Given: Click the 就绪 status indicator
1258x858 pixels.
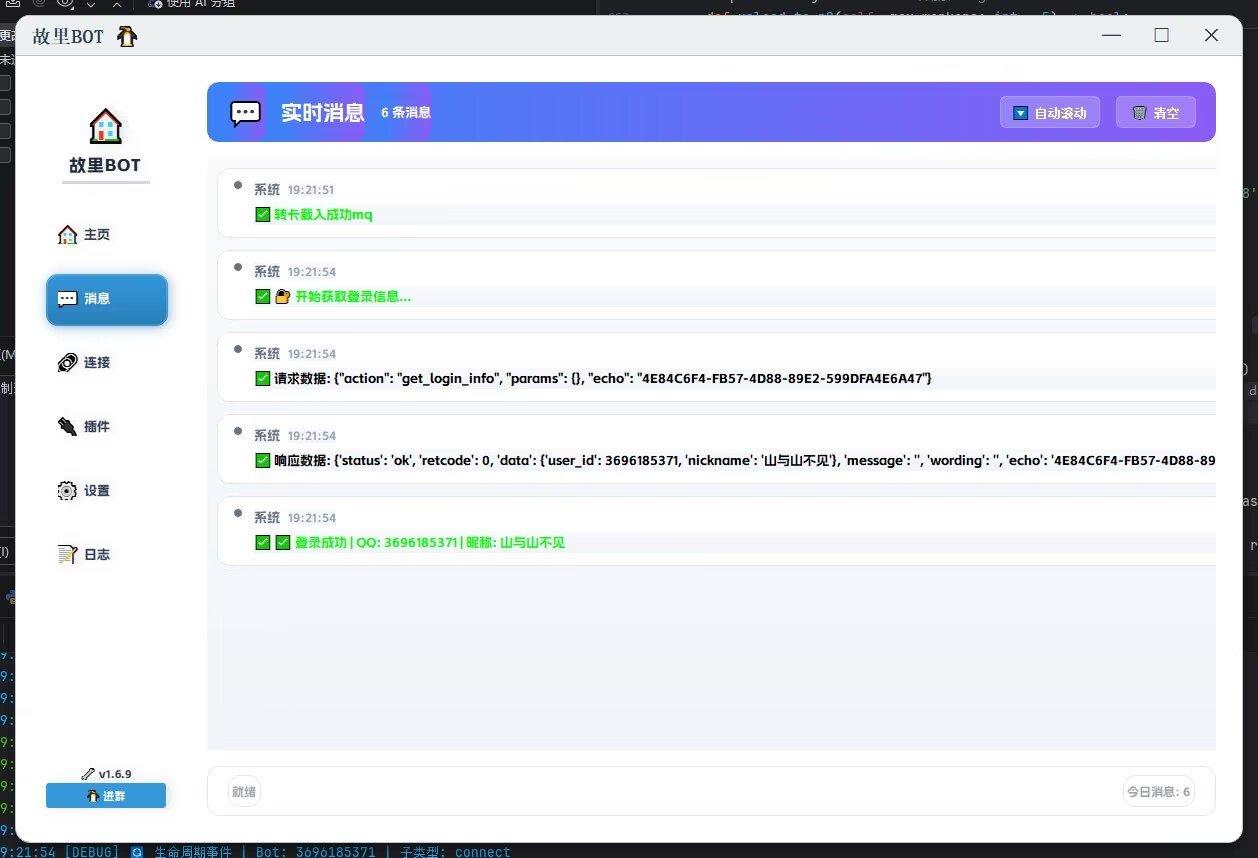Looking at the screenshot, I should [244, 792].
